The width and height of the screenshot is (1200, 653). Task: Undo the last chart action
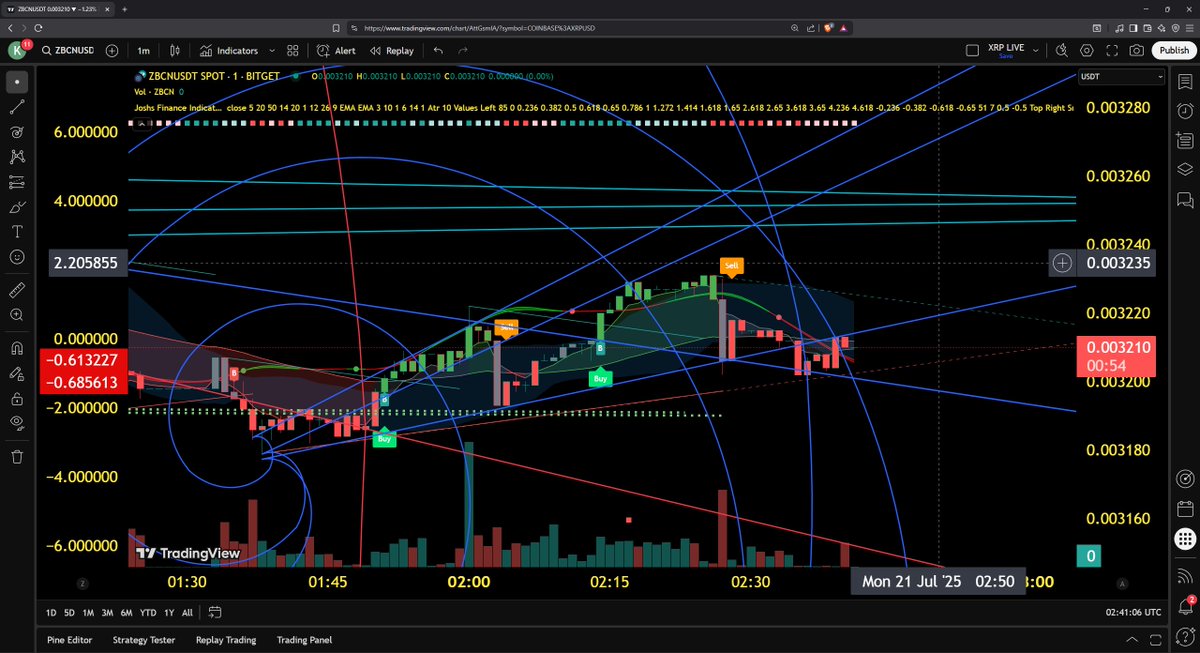point(438,50)
